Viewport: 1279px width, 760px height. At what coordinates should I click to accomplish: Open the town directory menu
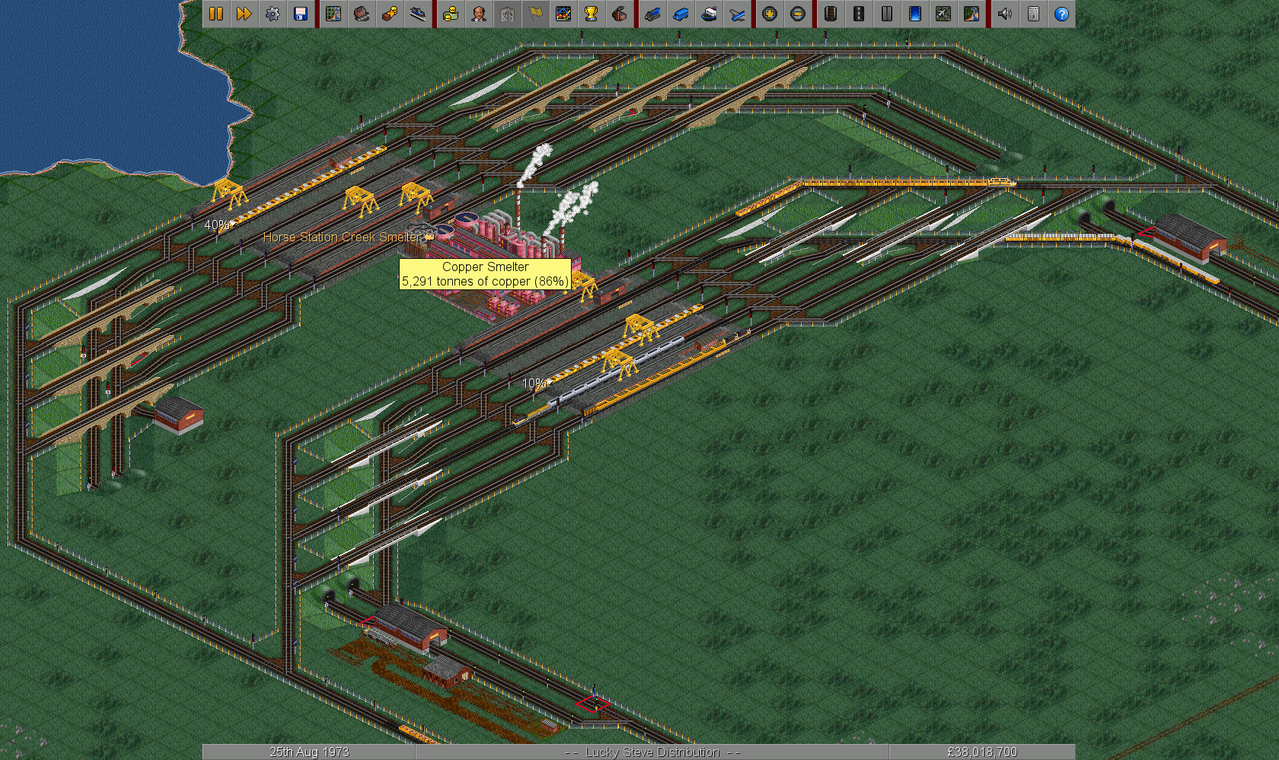point(362,14)
